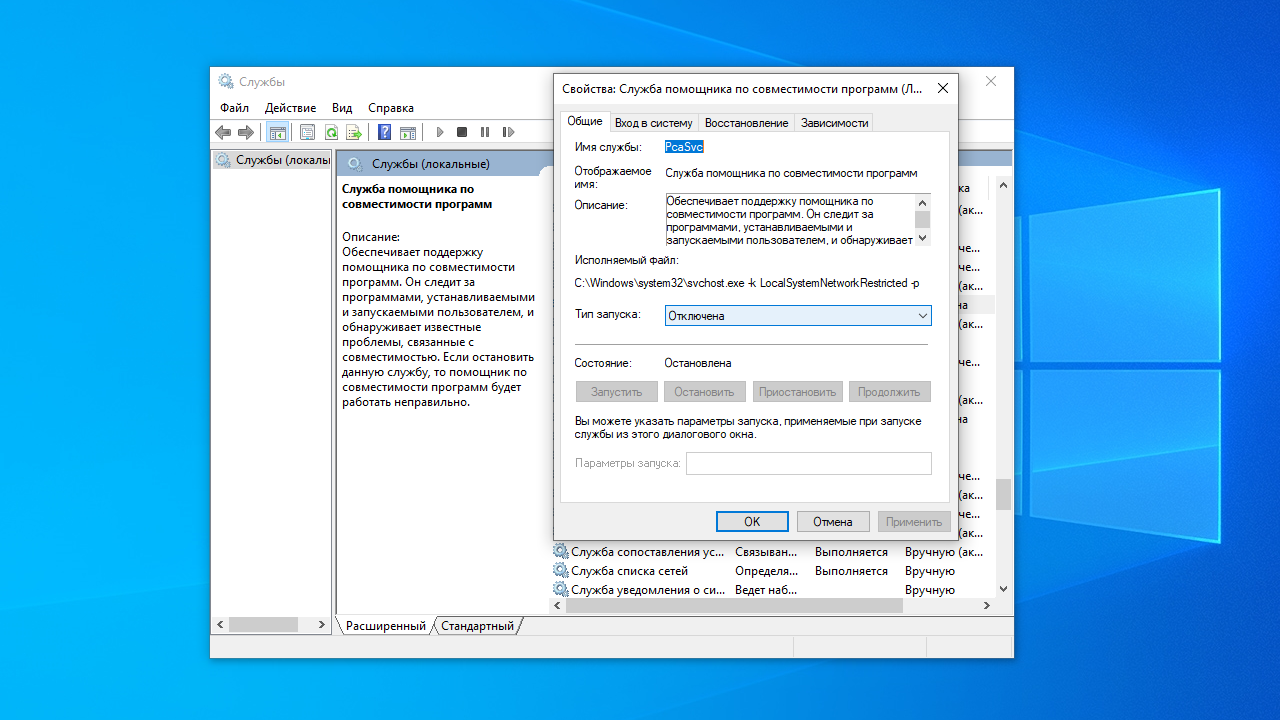1280x720 pixels.
Task: Click the executable path text svchost.exe
Action: point(747,283)
